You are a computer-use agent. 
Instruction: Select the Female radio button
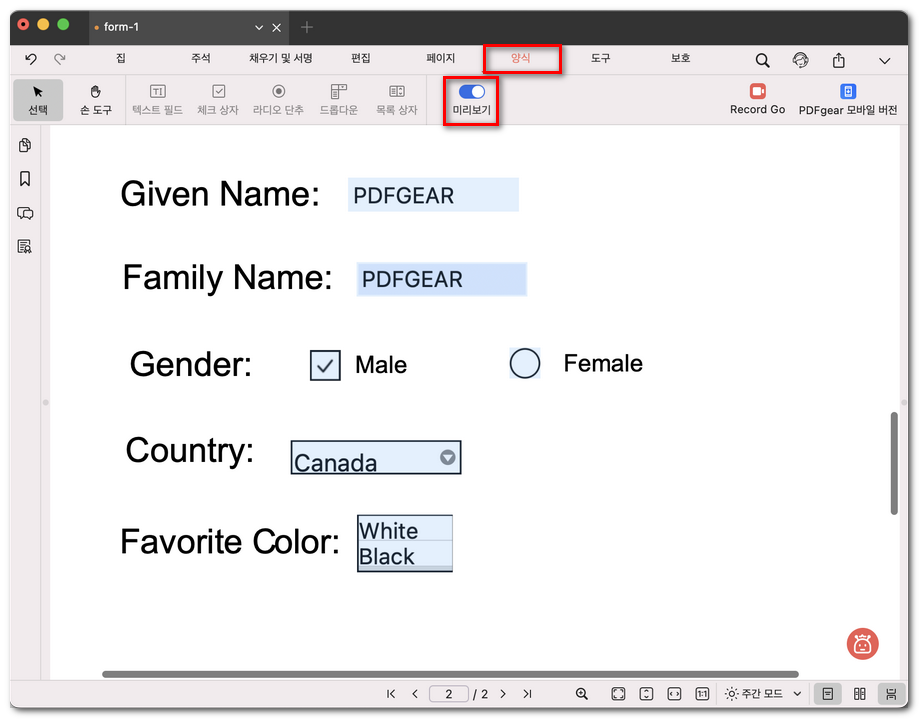point(525,364)
